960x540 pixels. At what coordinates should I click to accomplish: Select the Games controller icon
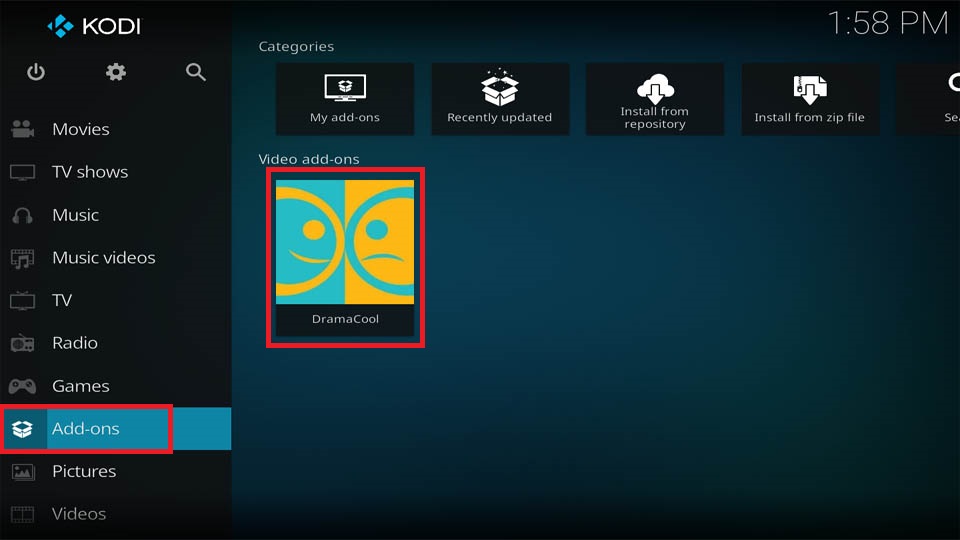pos(23,386)
